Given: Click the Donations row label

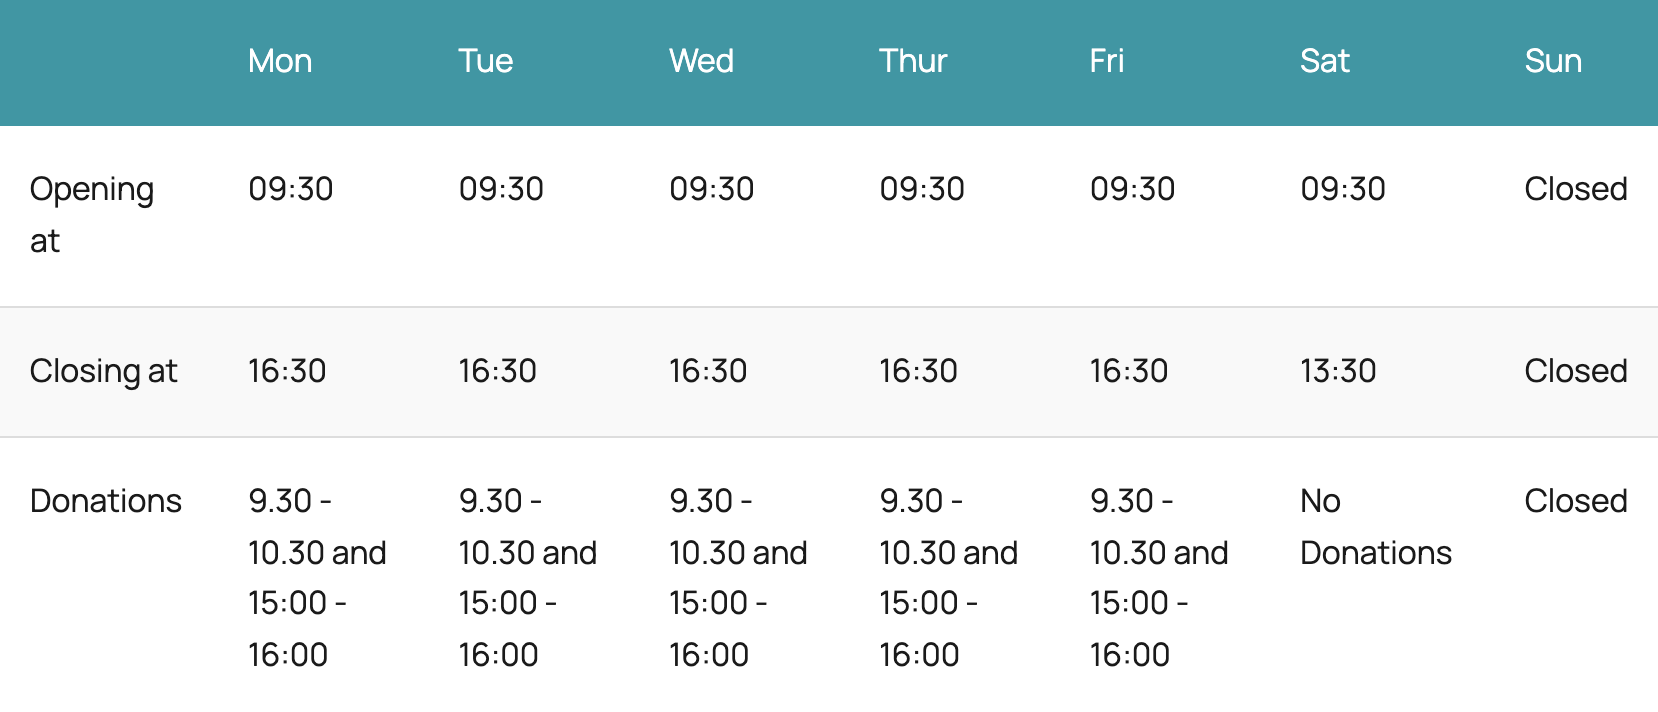Looking at the screenshot, I should [x=106, y=501].
